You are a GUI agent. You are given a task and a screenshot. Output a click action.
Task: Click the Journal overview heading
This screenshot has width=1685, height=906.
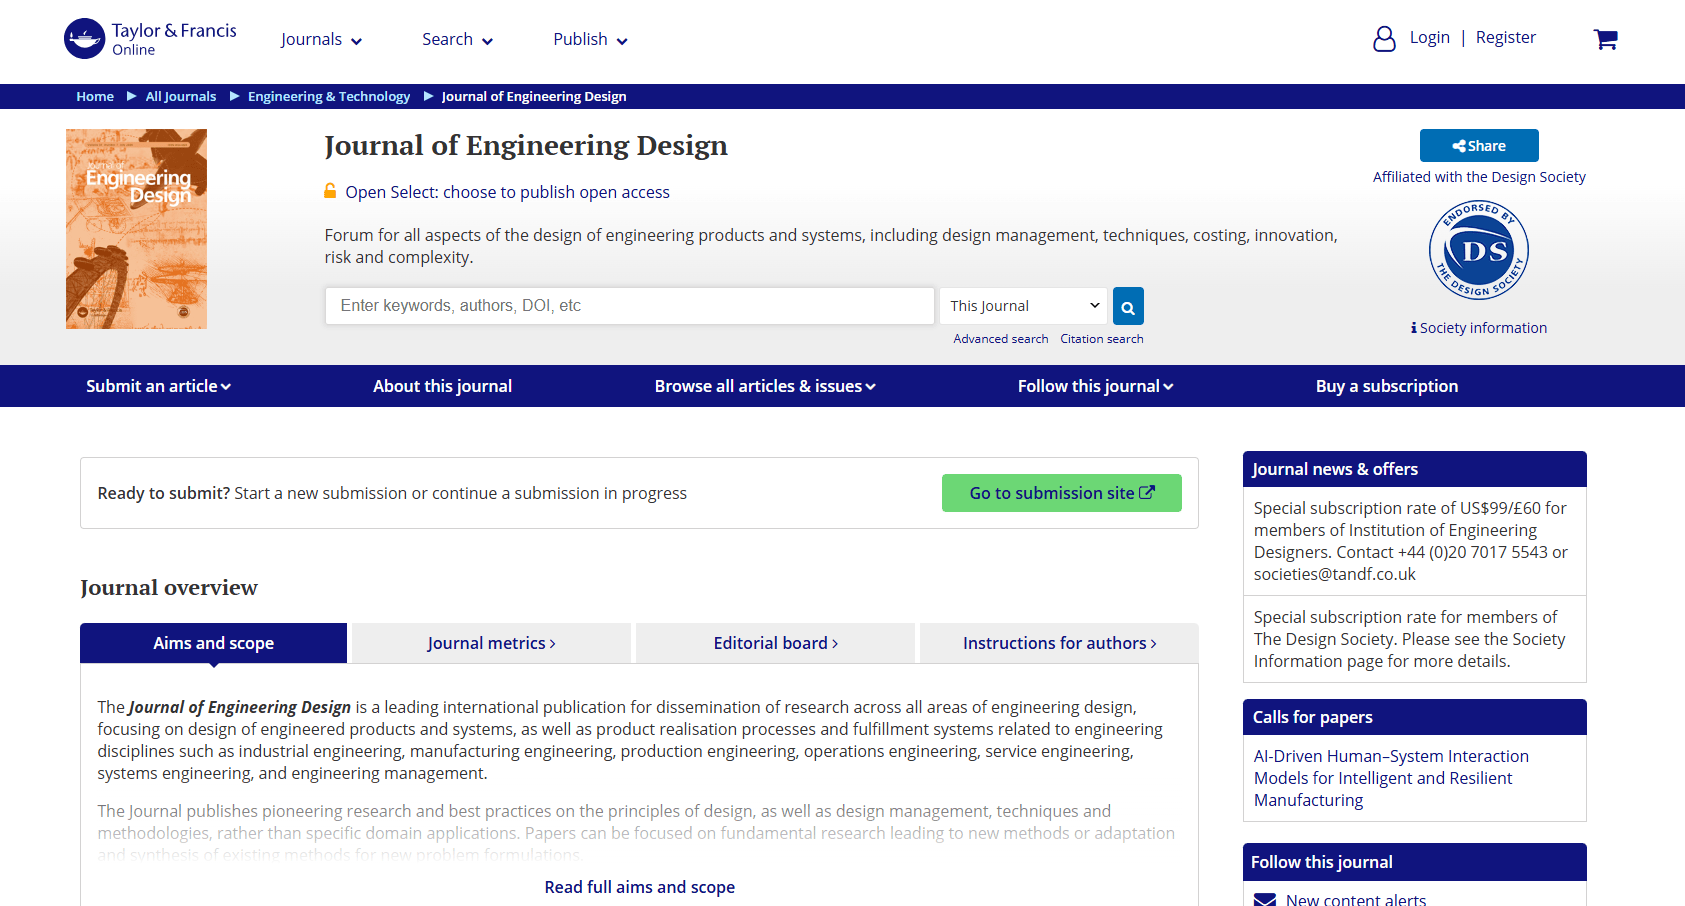169,588
